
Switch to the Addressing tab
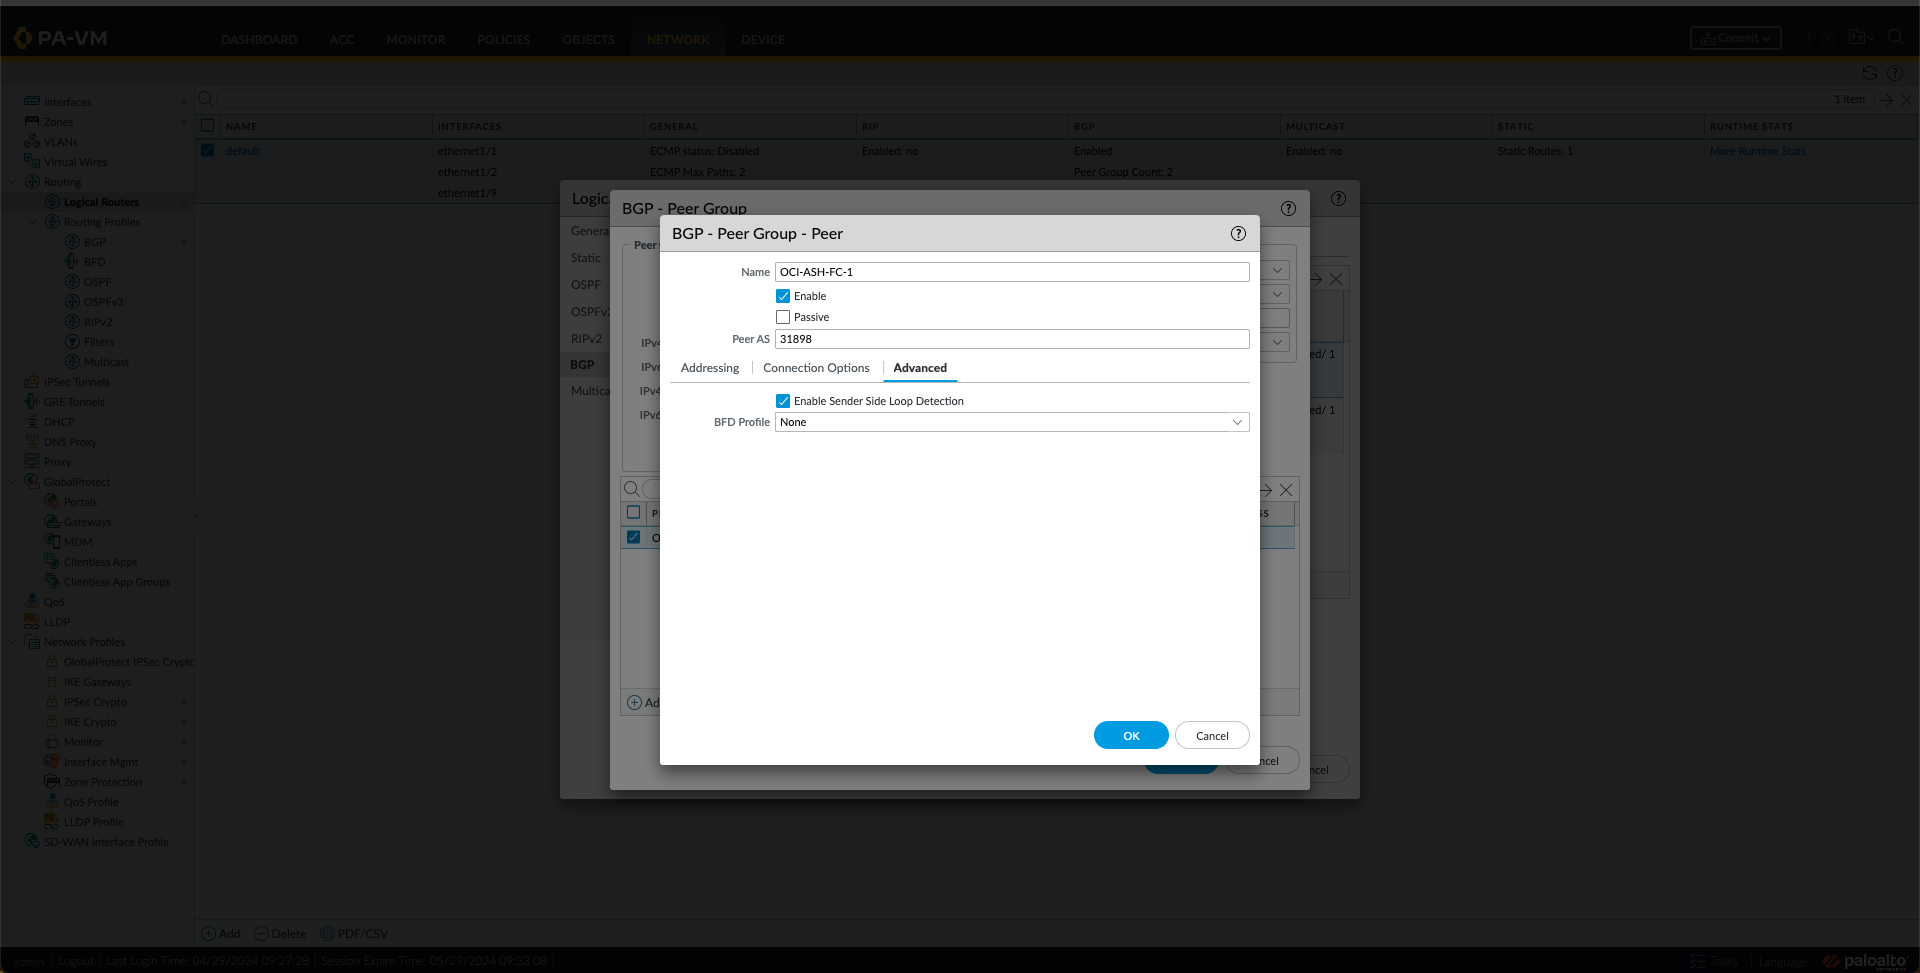point(710,368)
